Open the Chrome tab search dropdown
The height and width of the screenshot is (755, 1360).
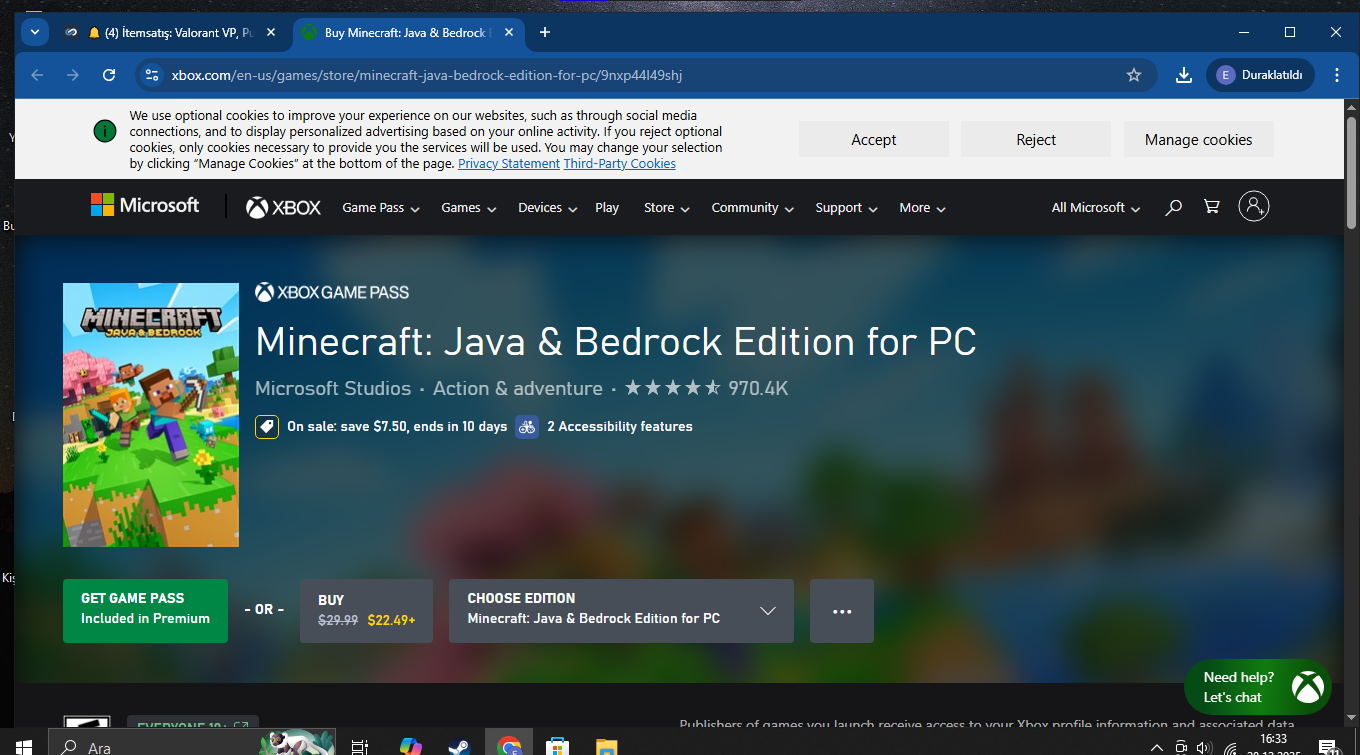(35, 32)
